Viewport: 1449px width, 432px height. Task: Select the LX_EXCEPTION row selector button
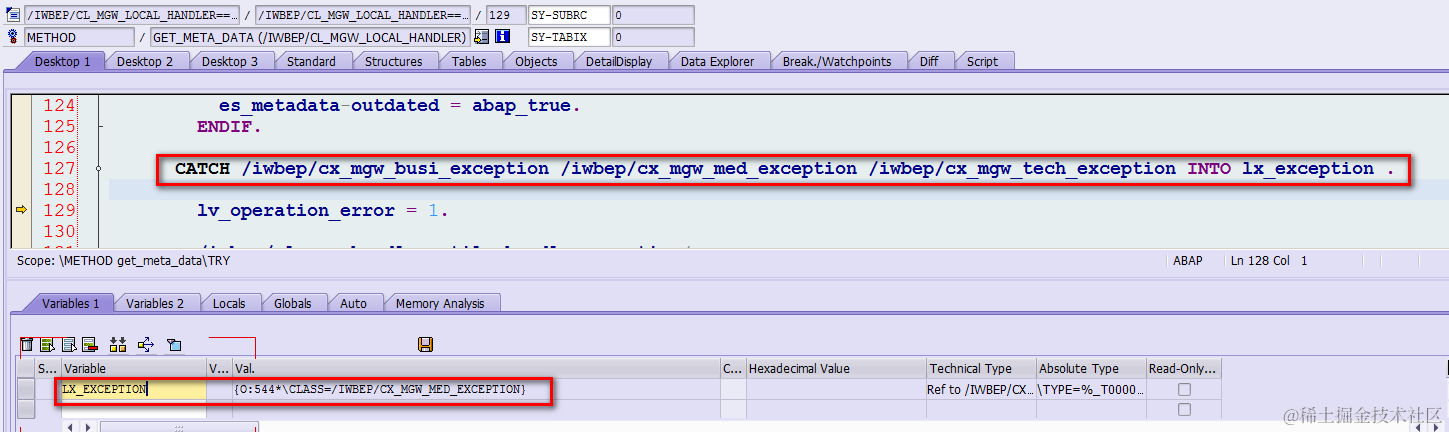[27, 389]
